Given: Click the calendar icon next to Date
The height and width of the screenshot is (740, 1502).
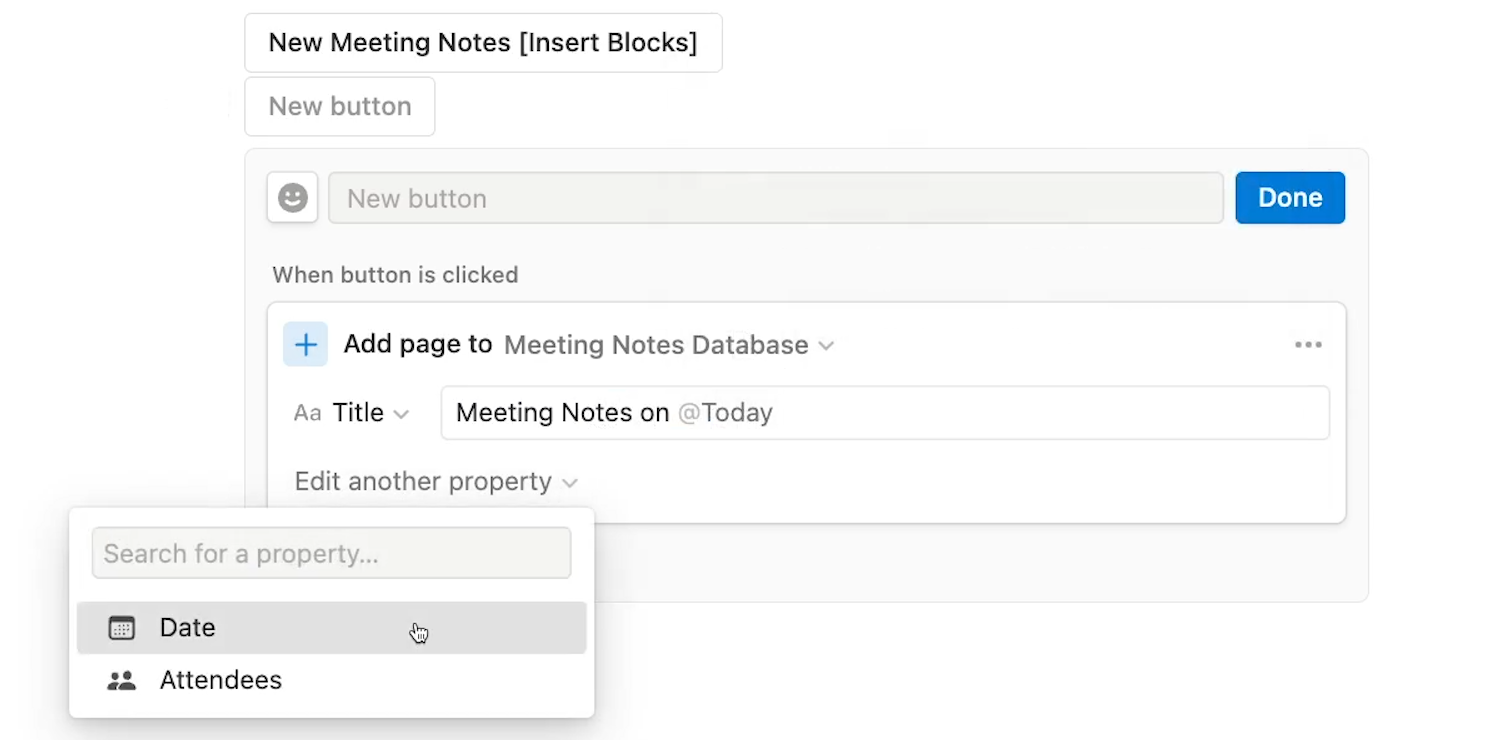Looking at the screenshot, I should coord(121,628).
